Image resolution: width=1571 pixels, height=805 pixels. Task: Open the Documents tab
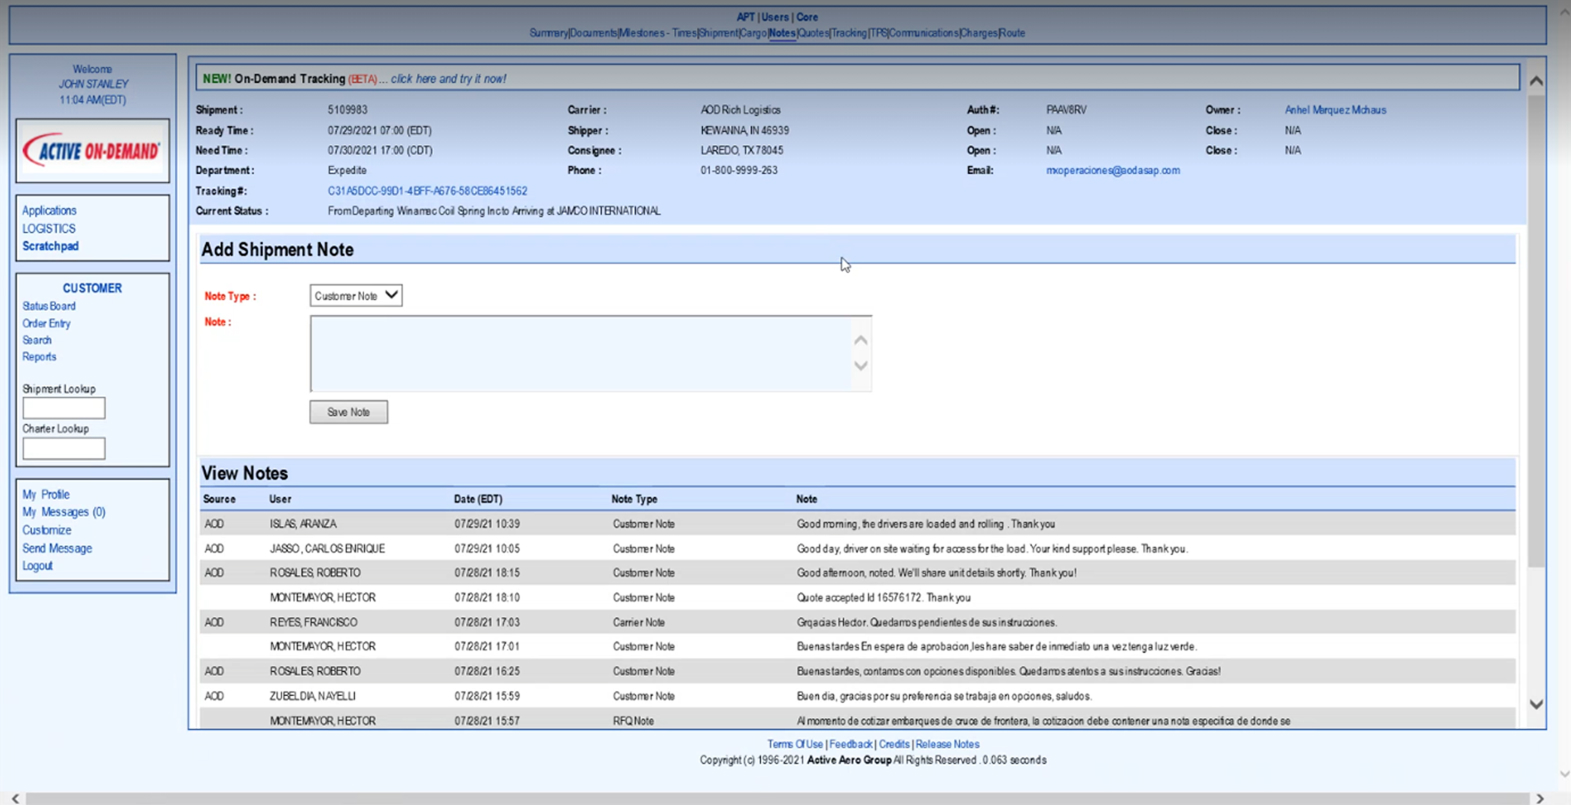point(594,33)
